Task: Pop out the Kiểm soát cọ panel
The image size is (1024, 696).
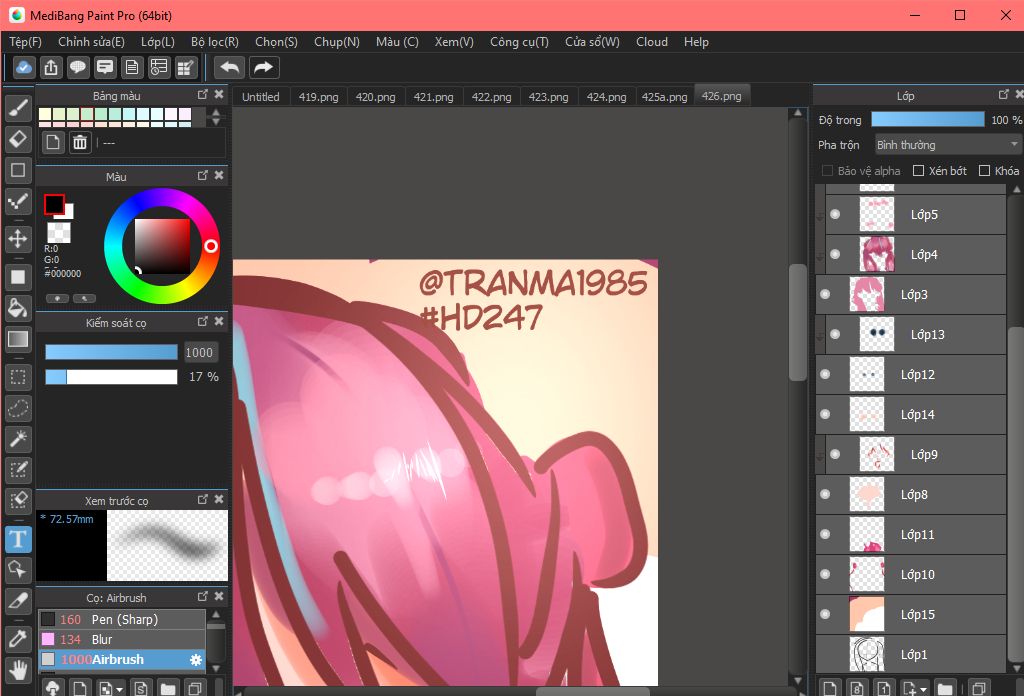Action: point(202,321)
